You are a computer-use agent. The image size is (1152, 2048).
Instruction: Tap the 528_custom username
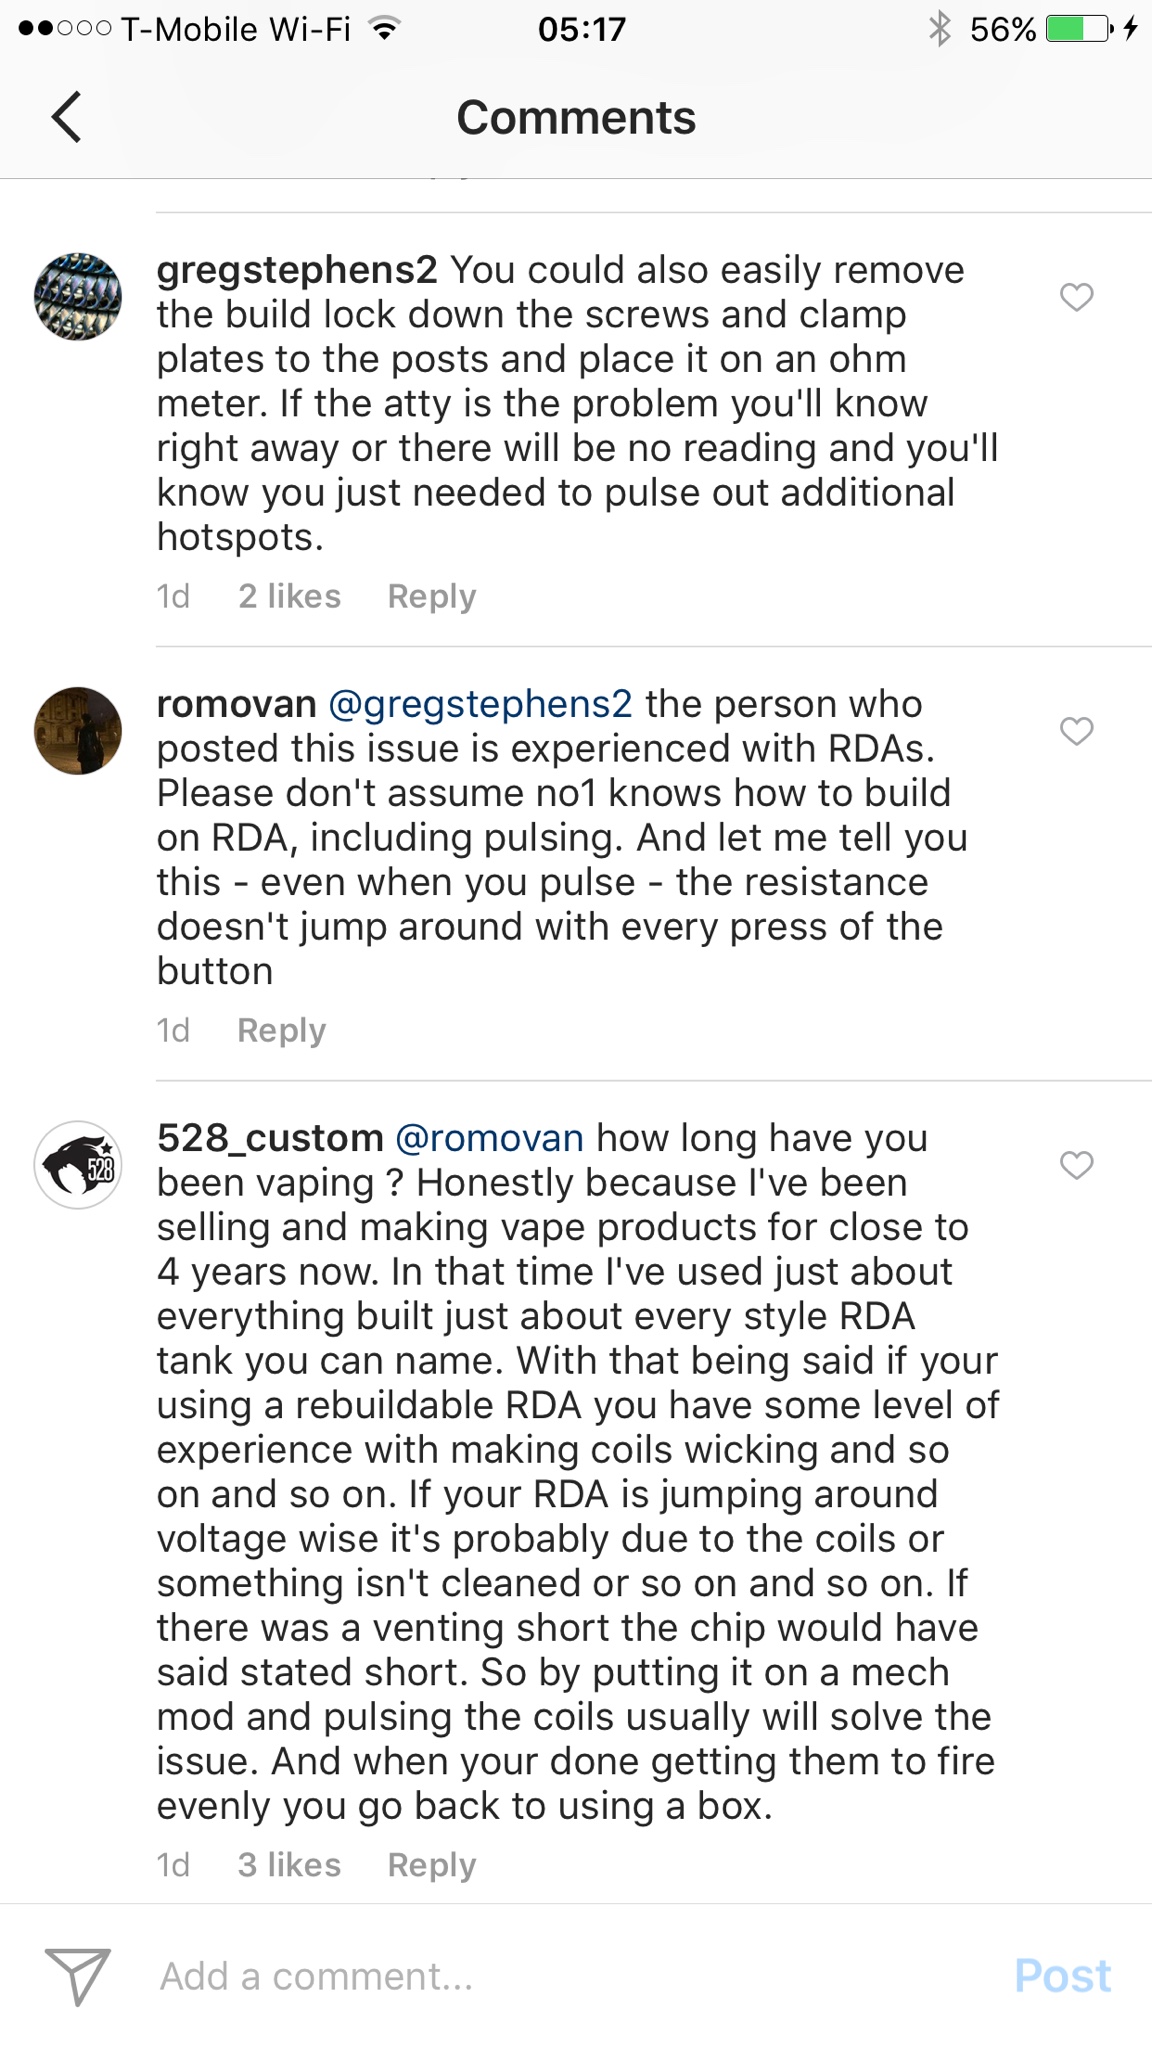point(270,1138)
